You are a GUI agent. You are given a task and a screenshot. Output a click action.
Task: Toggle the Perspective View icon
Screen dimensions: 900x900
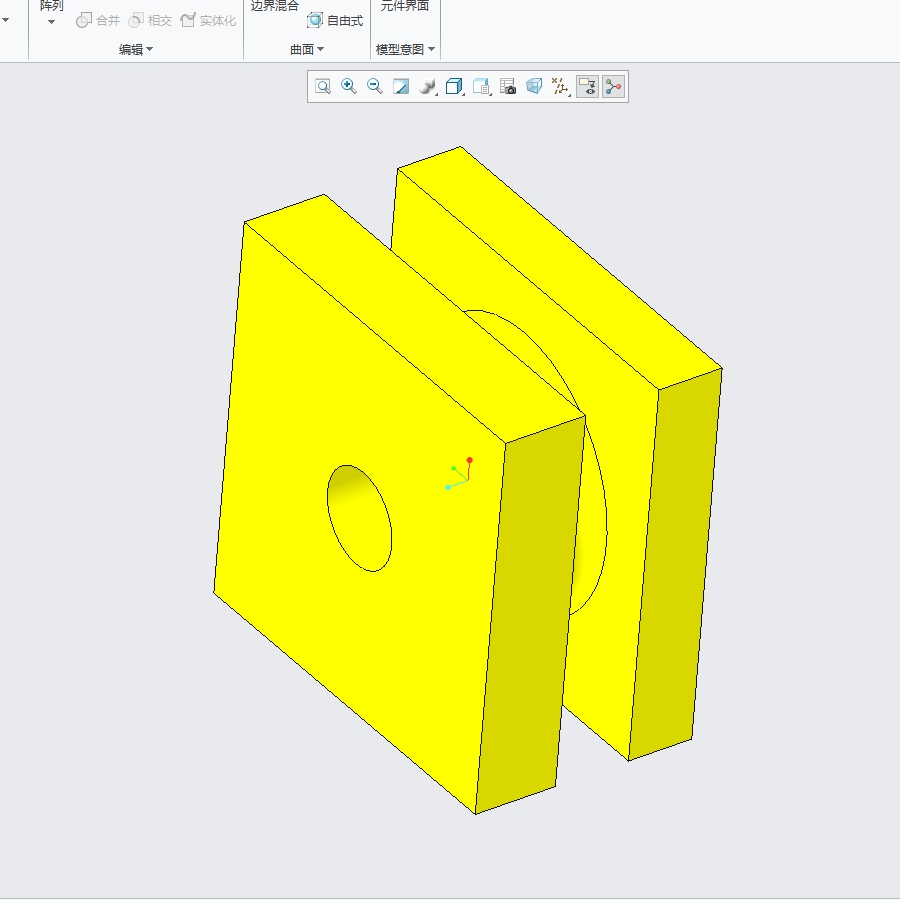534,87
